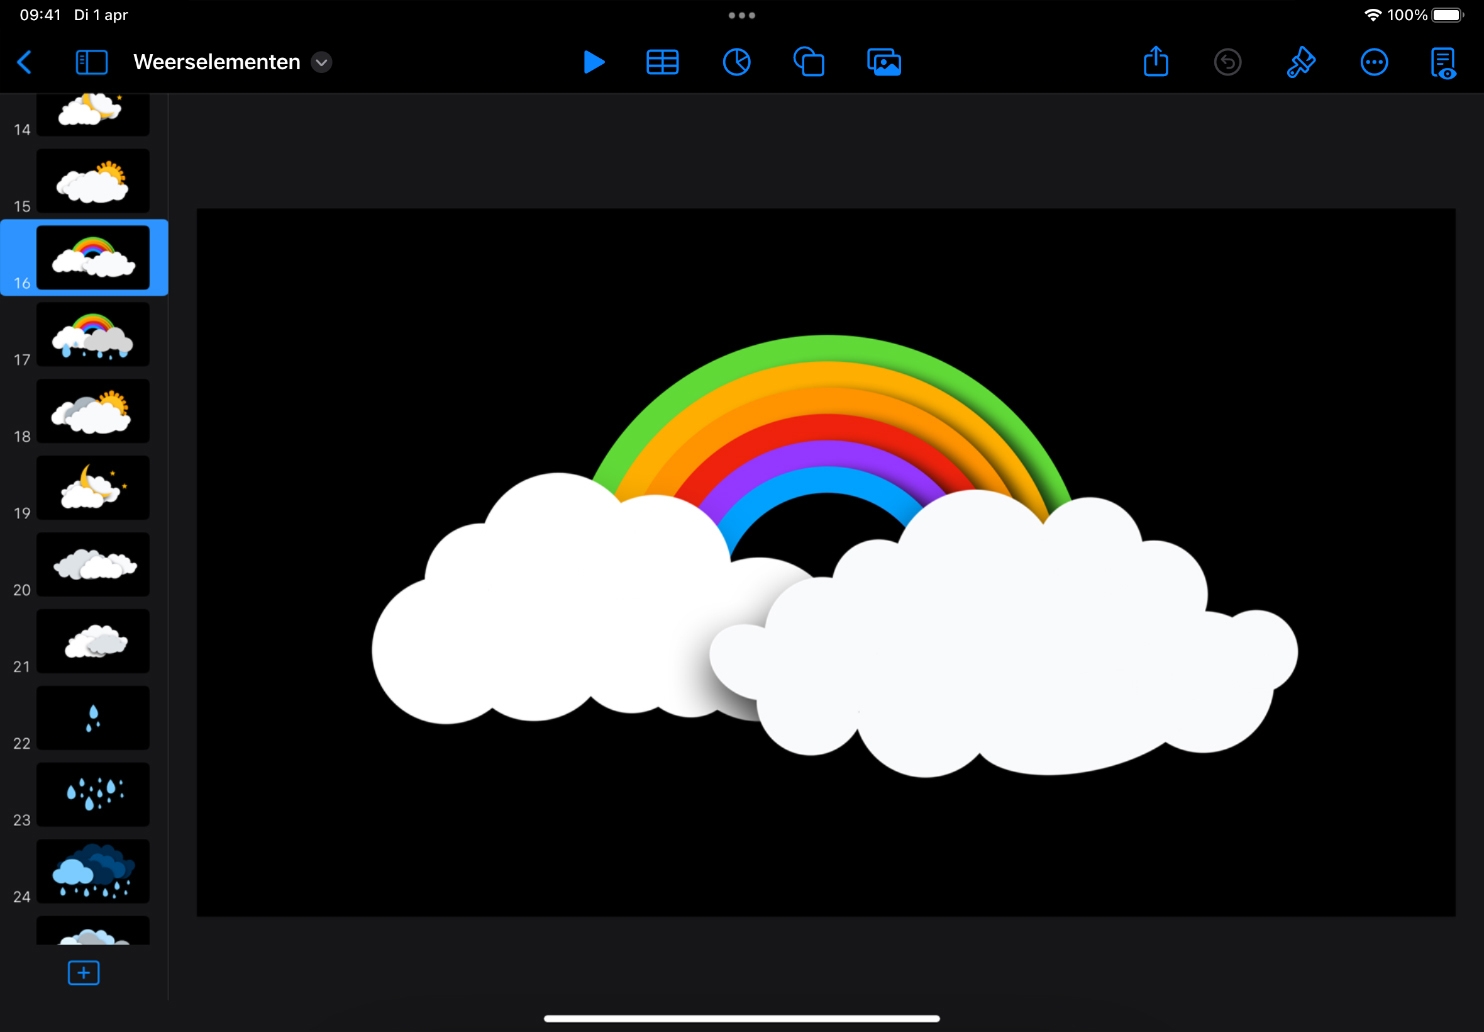1484x1032 pixels.
Task: Open the shapes insertion menu
Action: [x=809, y=62]
